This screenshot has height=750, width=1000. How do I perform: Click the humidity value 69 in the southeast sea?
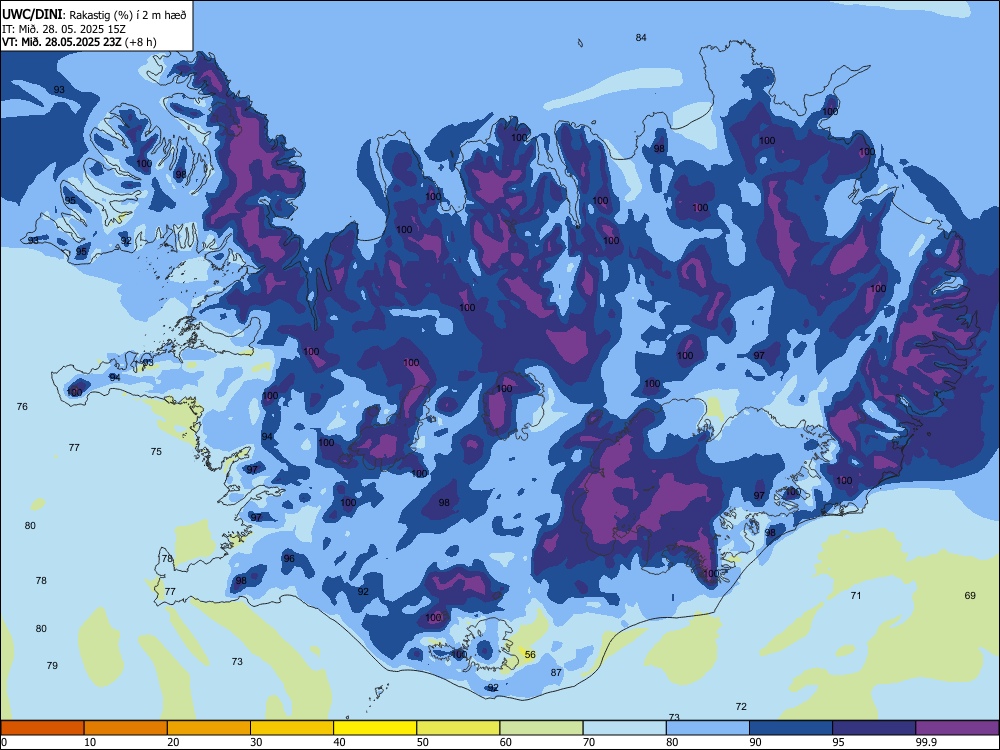(970, 595)
